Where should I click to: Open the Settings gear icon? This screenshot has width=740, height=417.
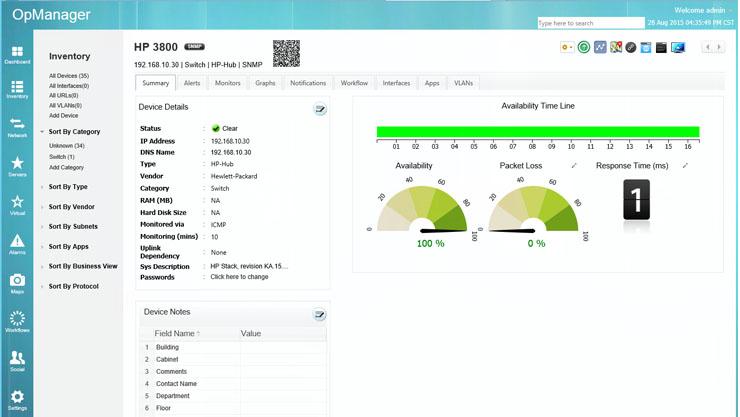click(17, 400)
